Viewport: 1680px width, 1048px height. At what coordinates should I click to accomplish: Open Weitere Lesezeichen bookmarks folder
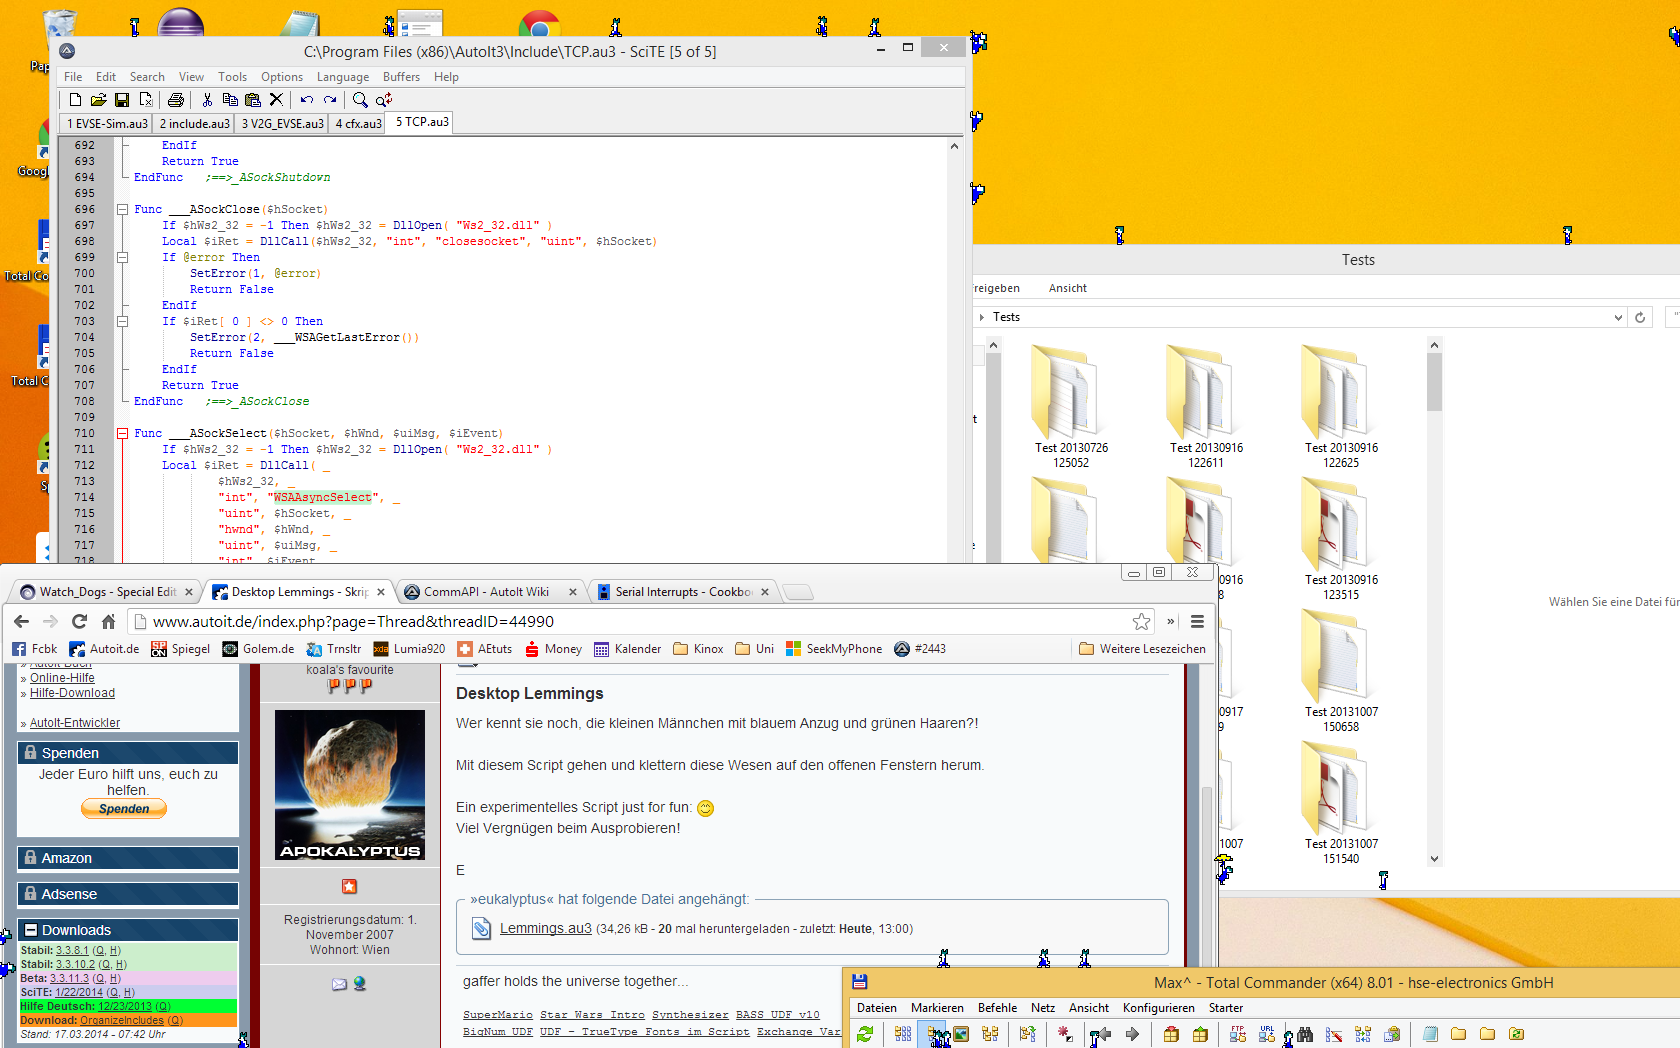tap(1143, 649)
